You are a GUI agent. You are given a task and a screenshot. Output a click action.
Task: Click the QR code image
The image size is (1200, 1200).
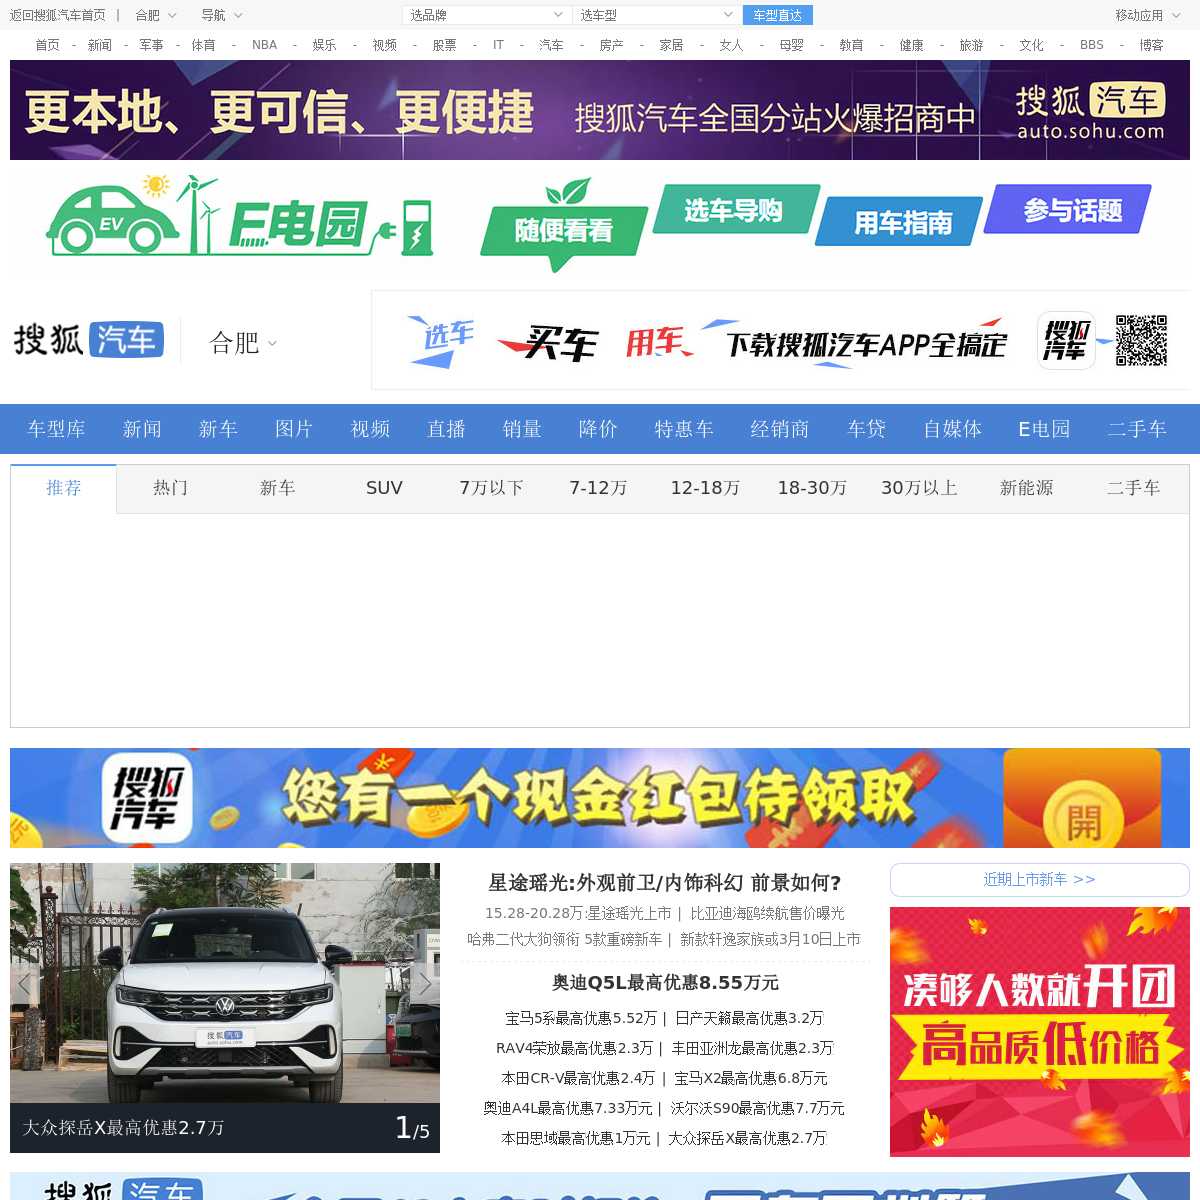click(x=1141, y=340)
